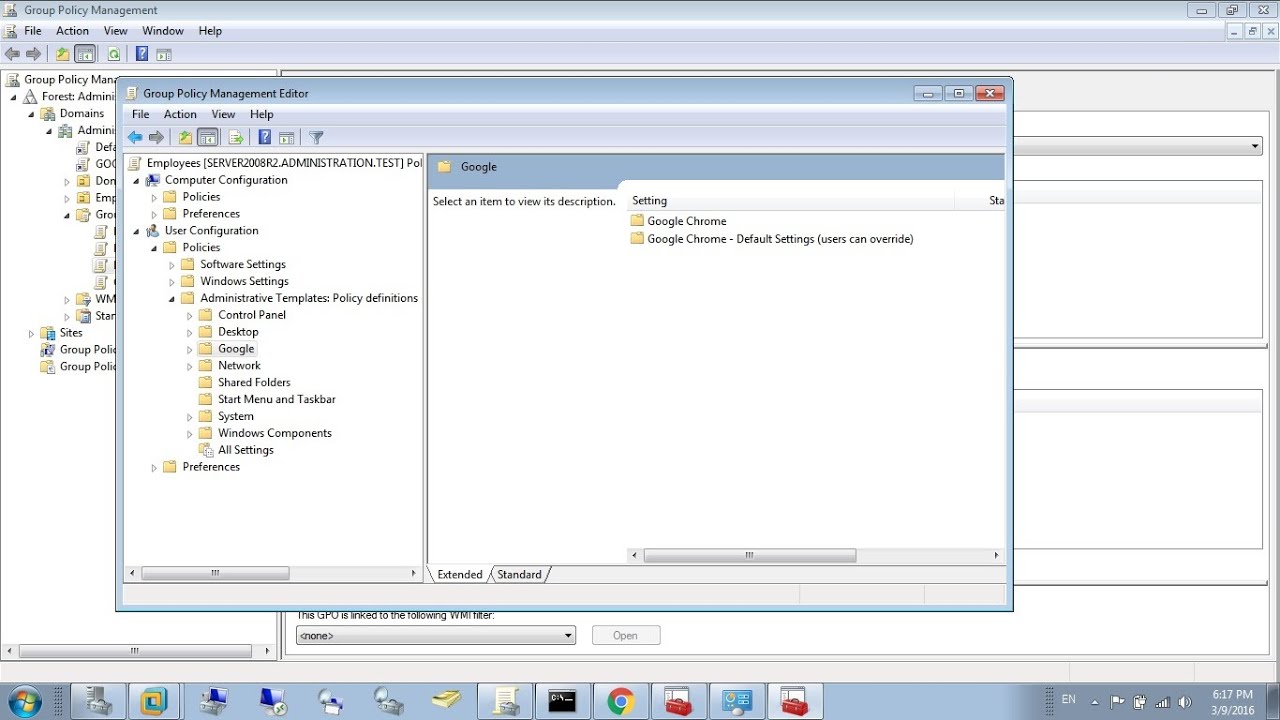Viewport: 1280px width, 720px height.
Task: Click Up One Level icon in Editor toolbar
Action: (x=185, y=138)
